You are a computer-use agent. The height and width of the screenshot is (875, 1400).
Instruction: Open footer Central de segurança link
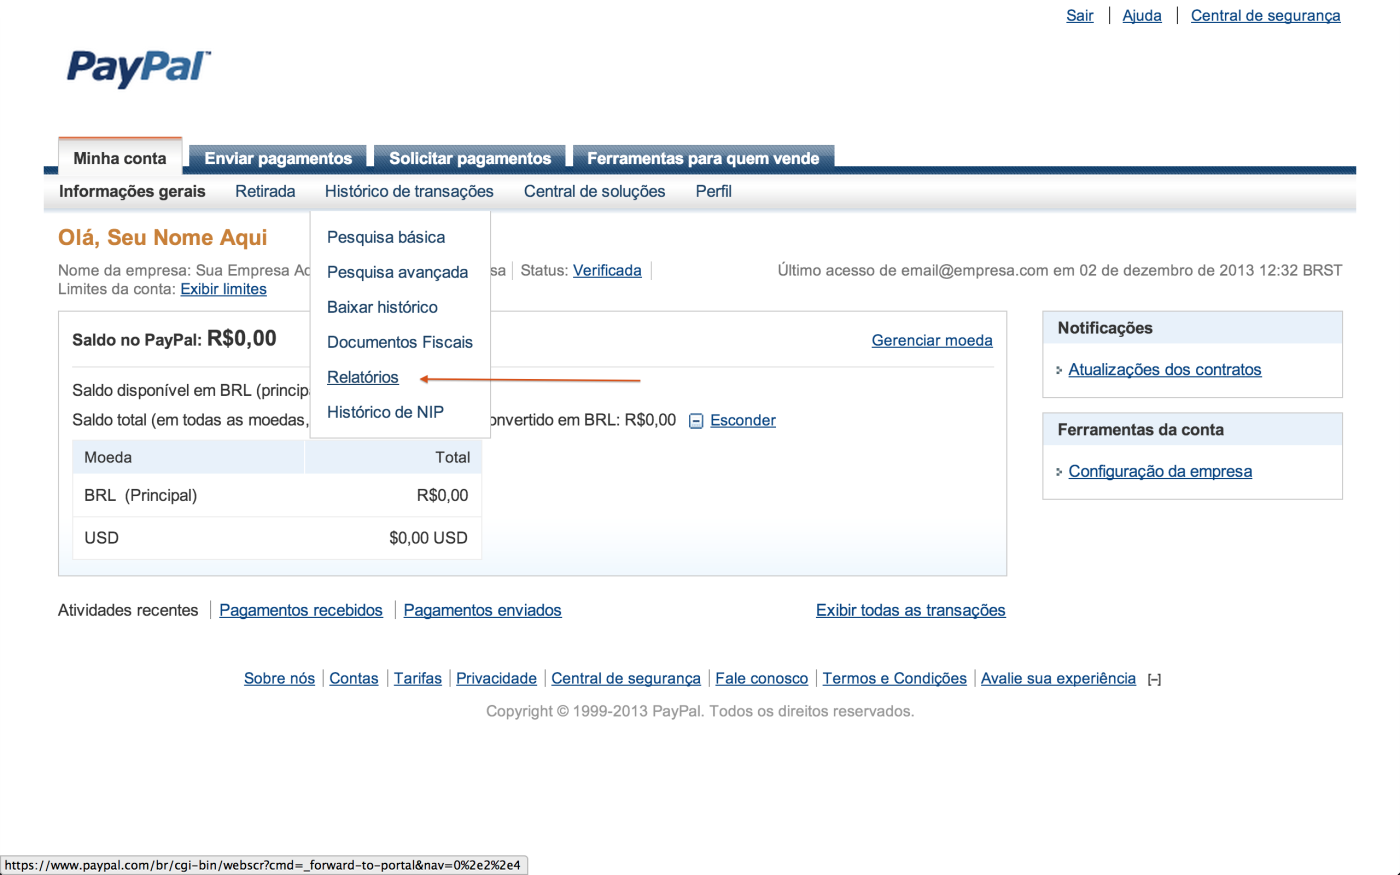[x=626, y=678]
